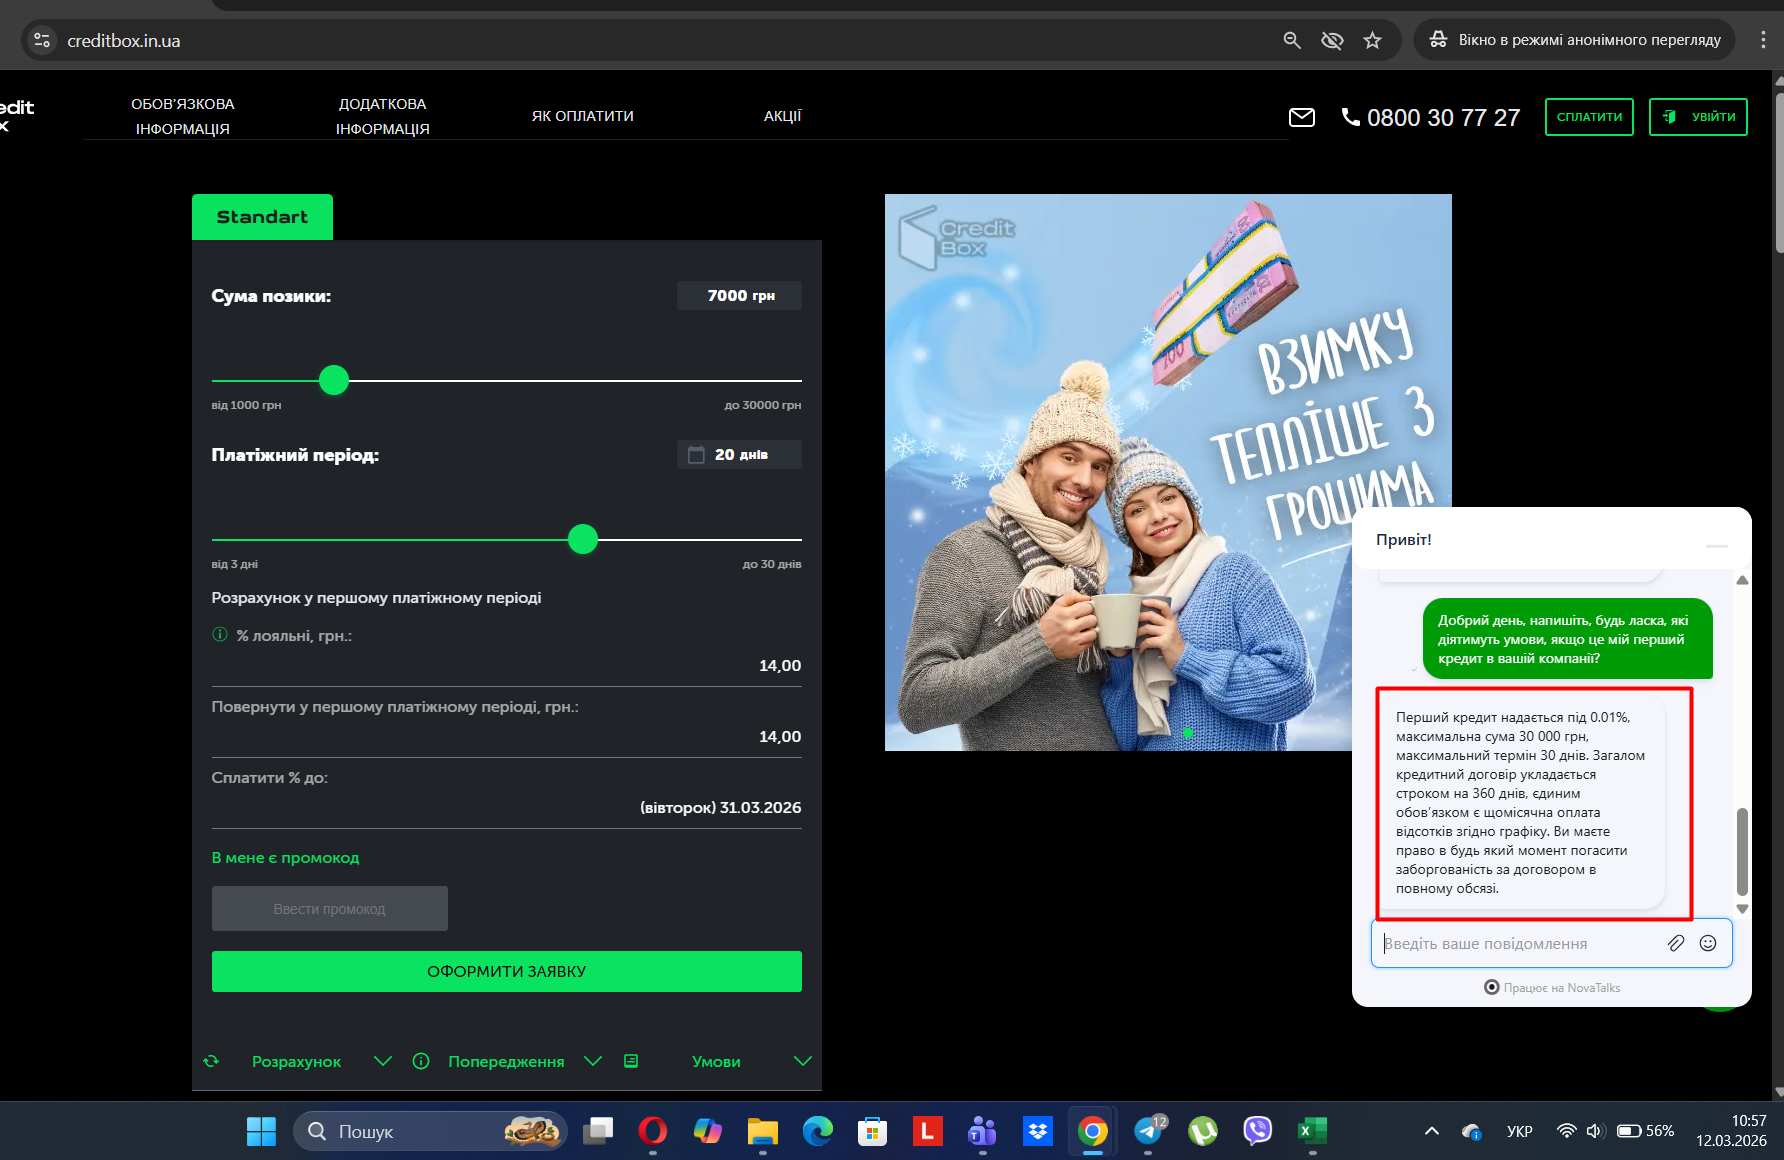Screen dimensions: 1784x1160
Task: Click the loan amount slider handle
Action: point(334,380)
